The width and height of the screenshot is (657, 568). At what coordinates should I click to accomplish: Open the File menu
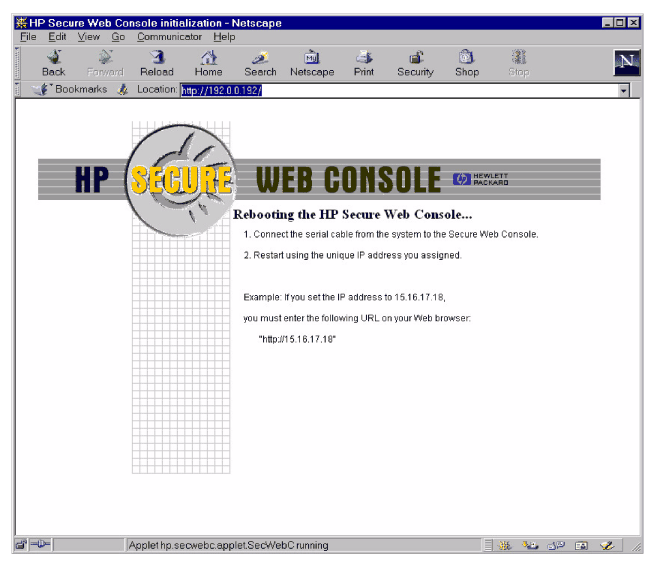[28, 37]
